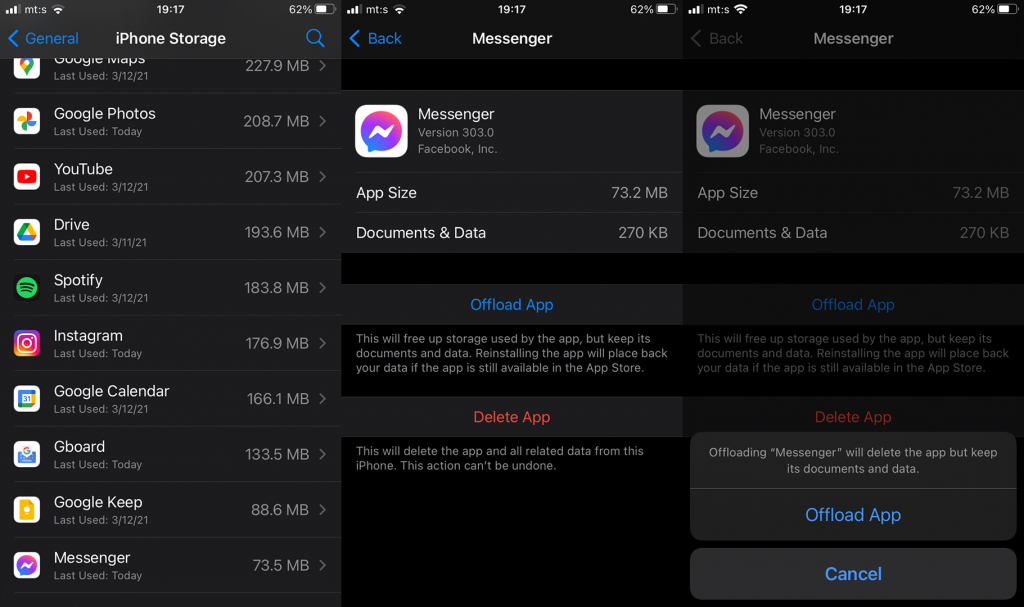Tap the back arrow chevron beside General
The height and width of the screenshot is (607, 1024).
point(13,38)
